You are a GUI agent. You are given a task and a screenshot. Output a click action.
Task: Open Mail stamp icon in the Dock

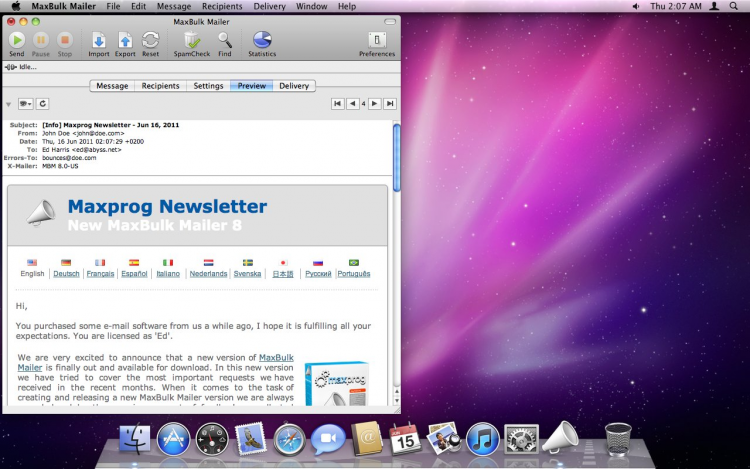pyautogui.click(x=251, y=438)
